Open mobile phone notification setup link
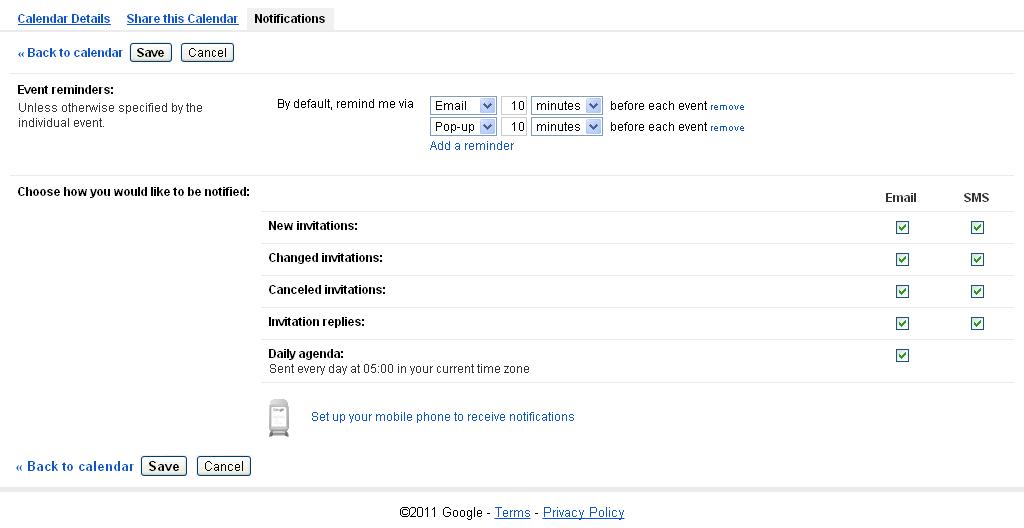The width and height of the screenshot is (1024, 528). pyautogui.click(x=443, y=417)
